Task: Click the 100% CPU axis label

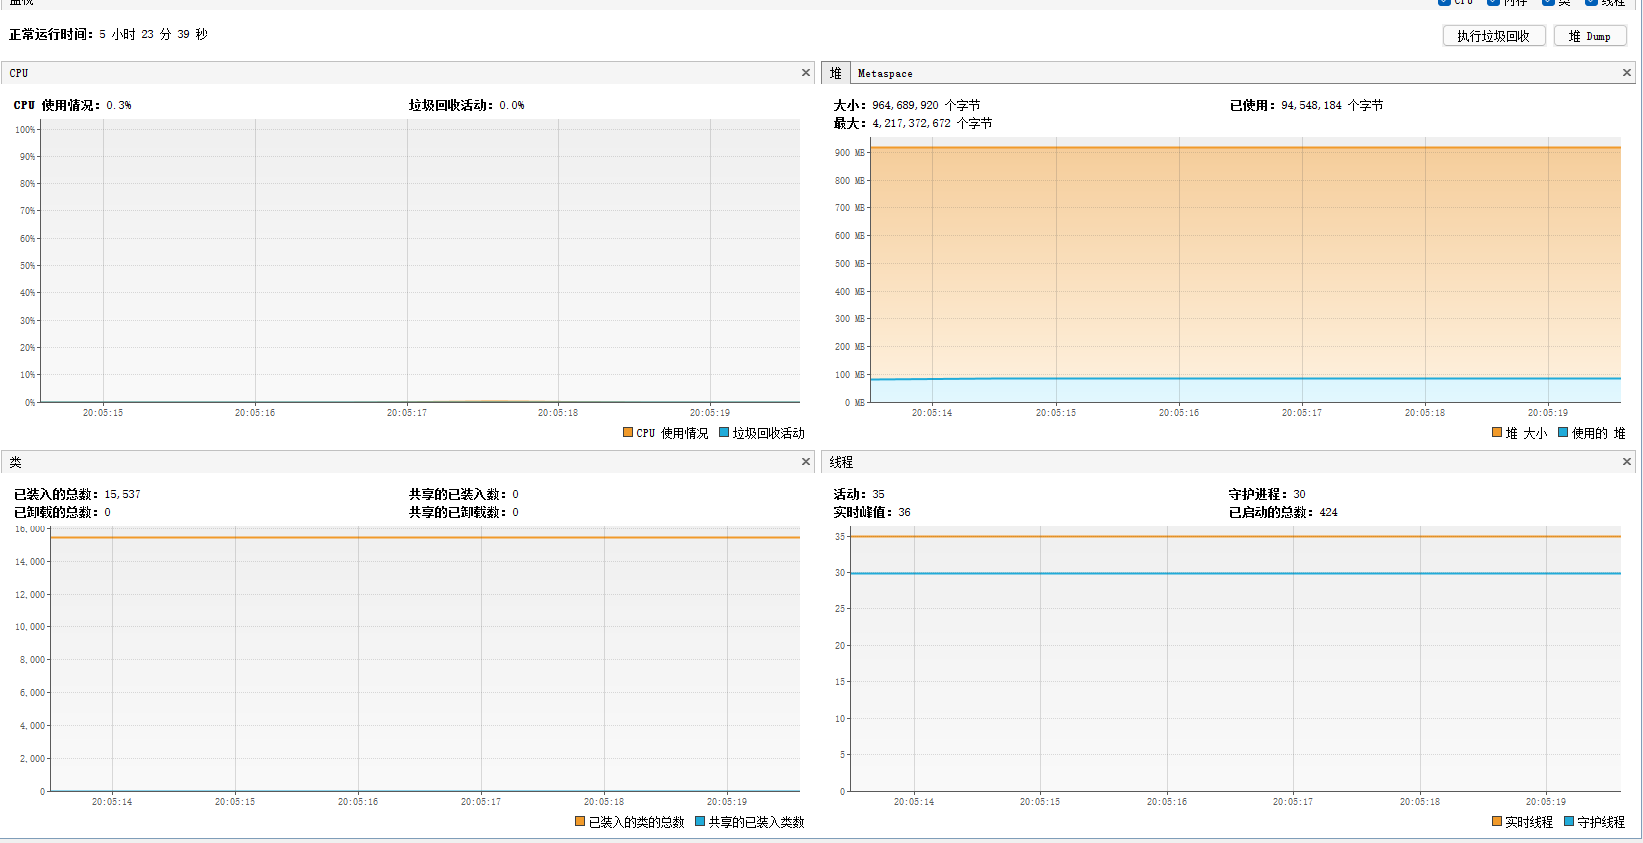Action: pos(25,130)
